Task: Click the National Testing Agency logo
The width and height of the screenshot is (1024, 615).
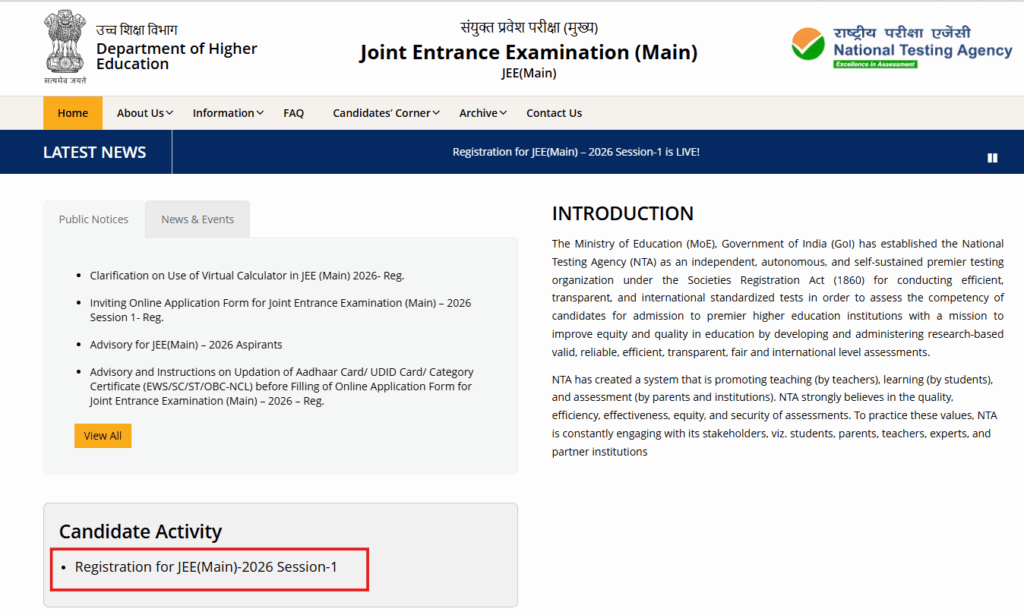Action: (902, 47)
